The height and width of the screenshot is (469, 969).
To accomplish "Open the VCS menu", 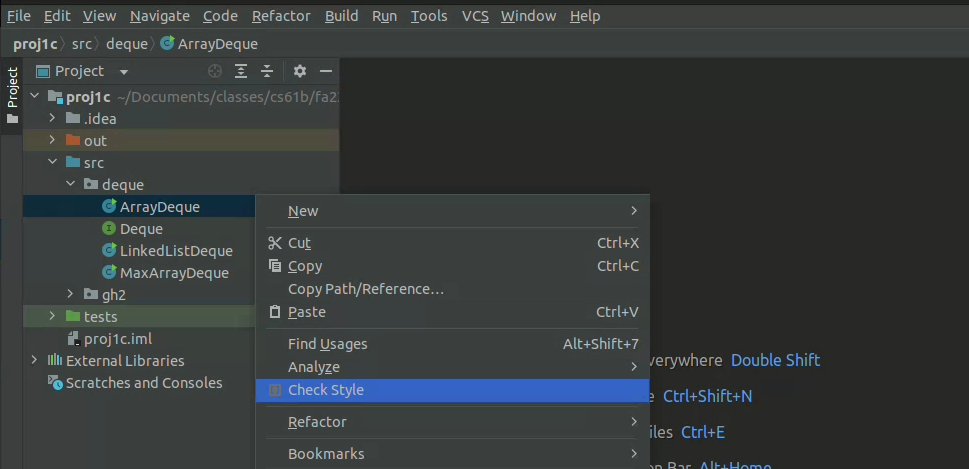I will [x=475, y=16].
